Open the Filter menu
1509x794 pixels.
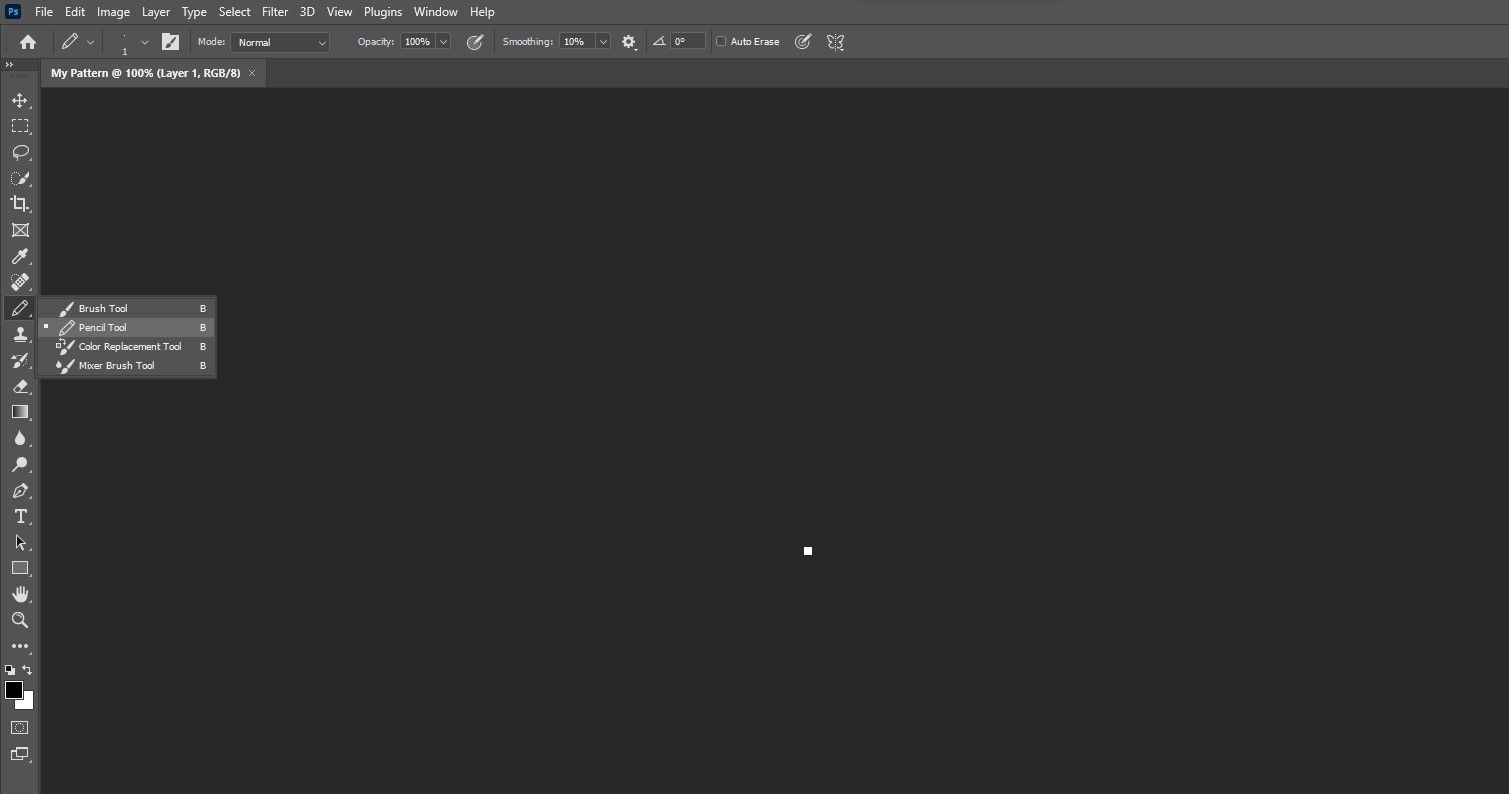(274, 11)
